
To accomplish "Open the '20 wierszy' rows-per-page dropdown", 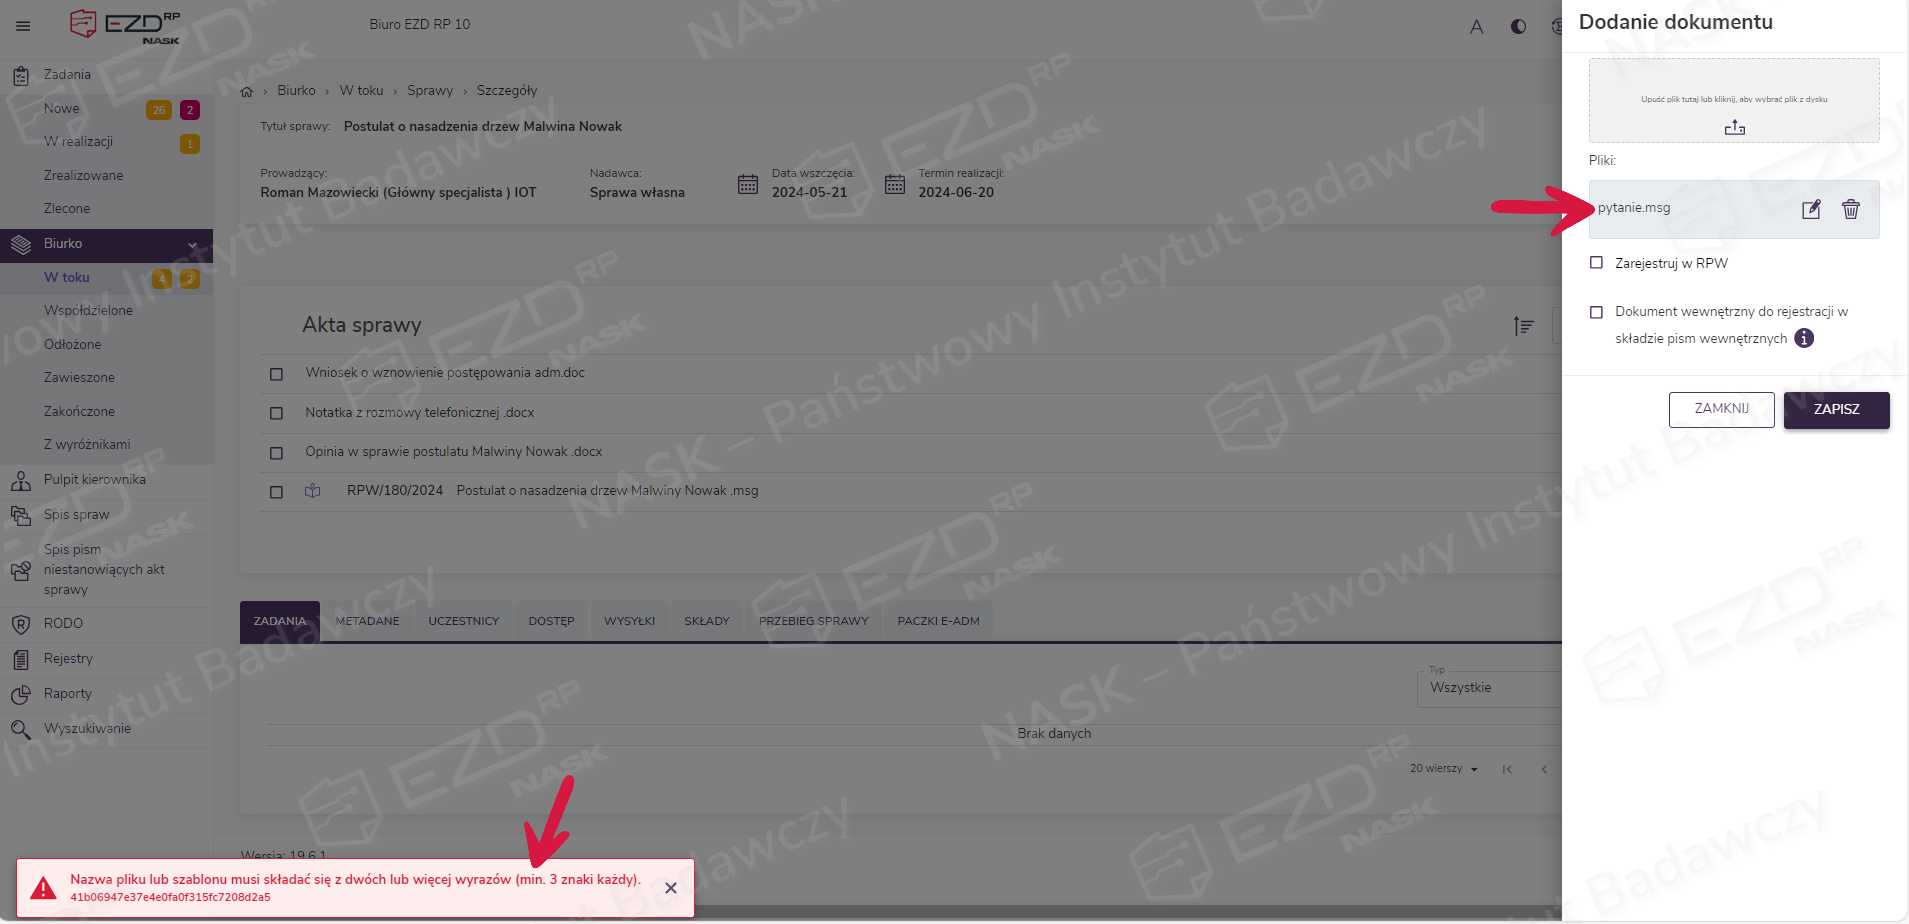I will coord(1444,769).
